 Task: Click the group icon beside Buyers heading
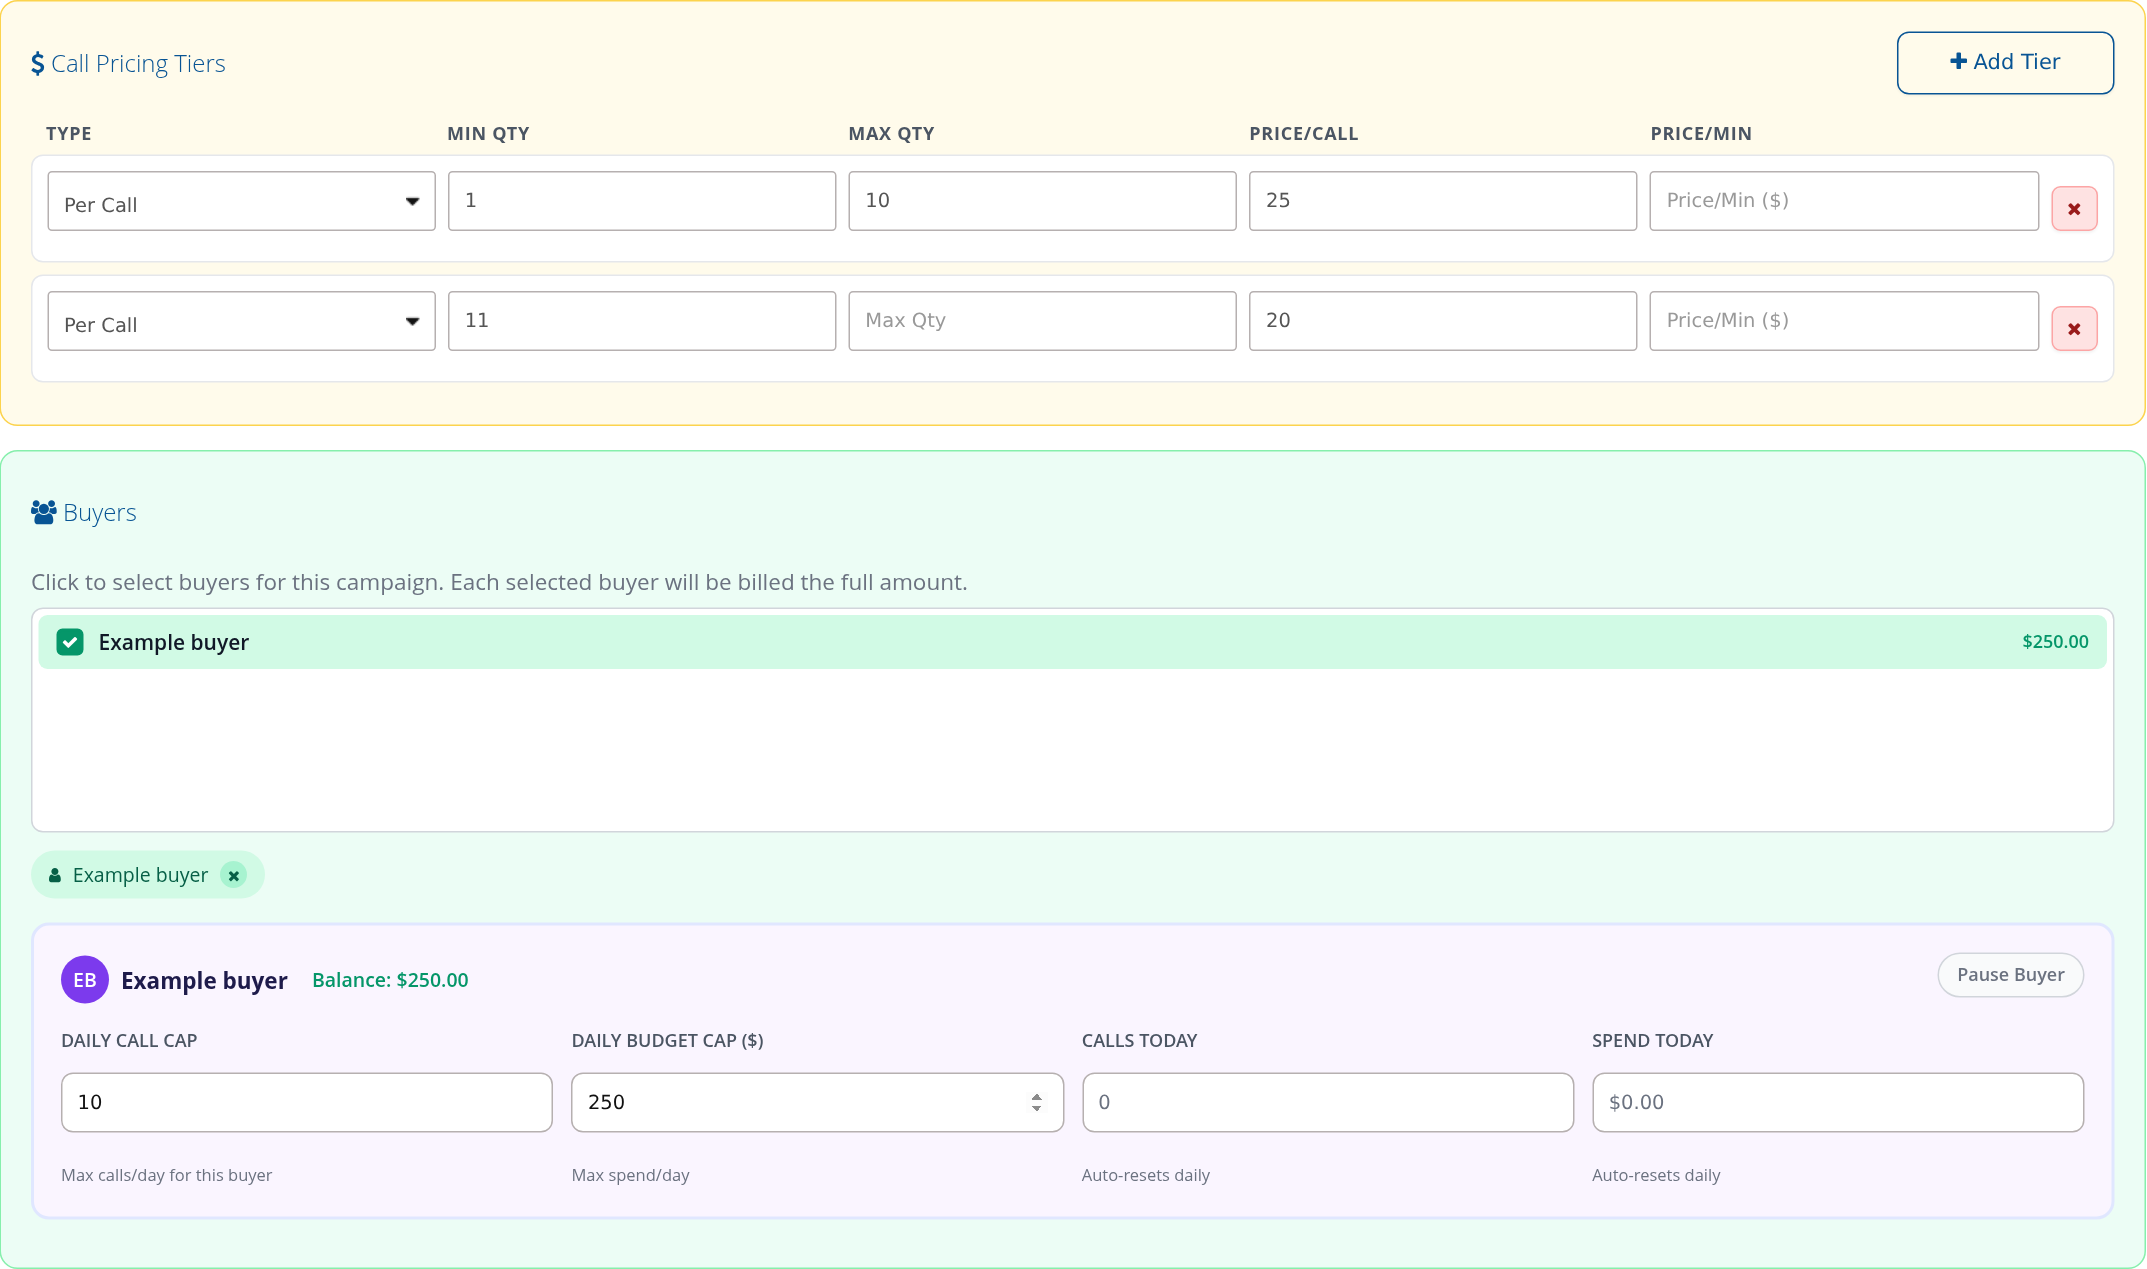click(43, 513)
